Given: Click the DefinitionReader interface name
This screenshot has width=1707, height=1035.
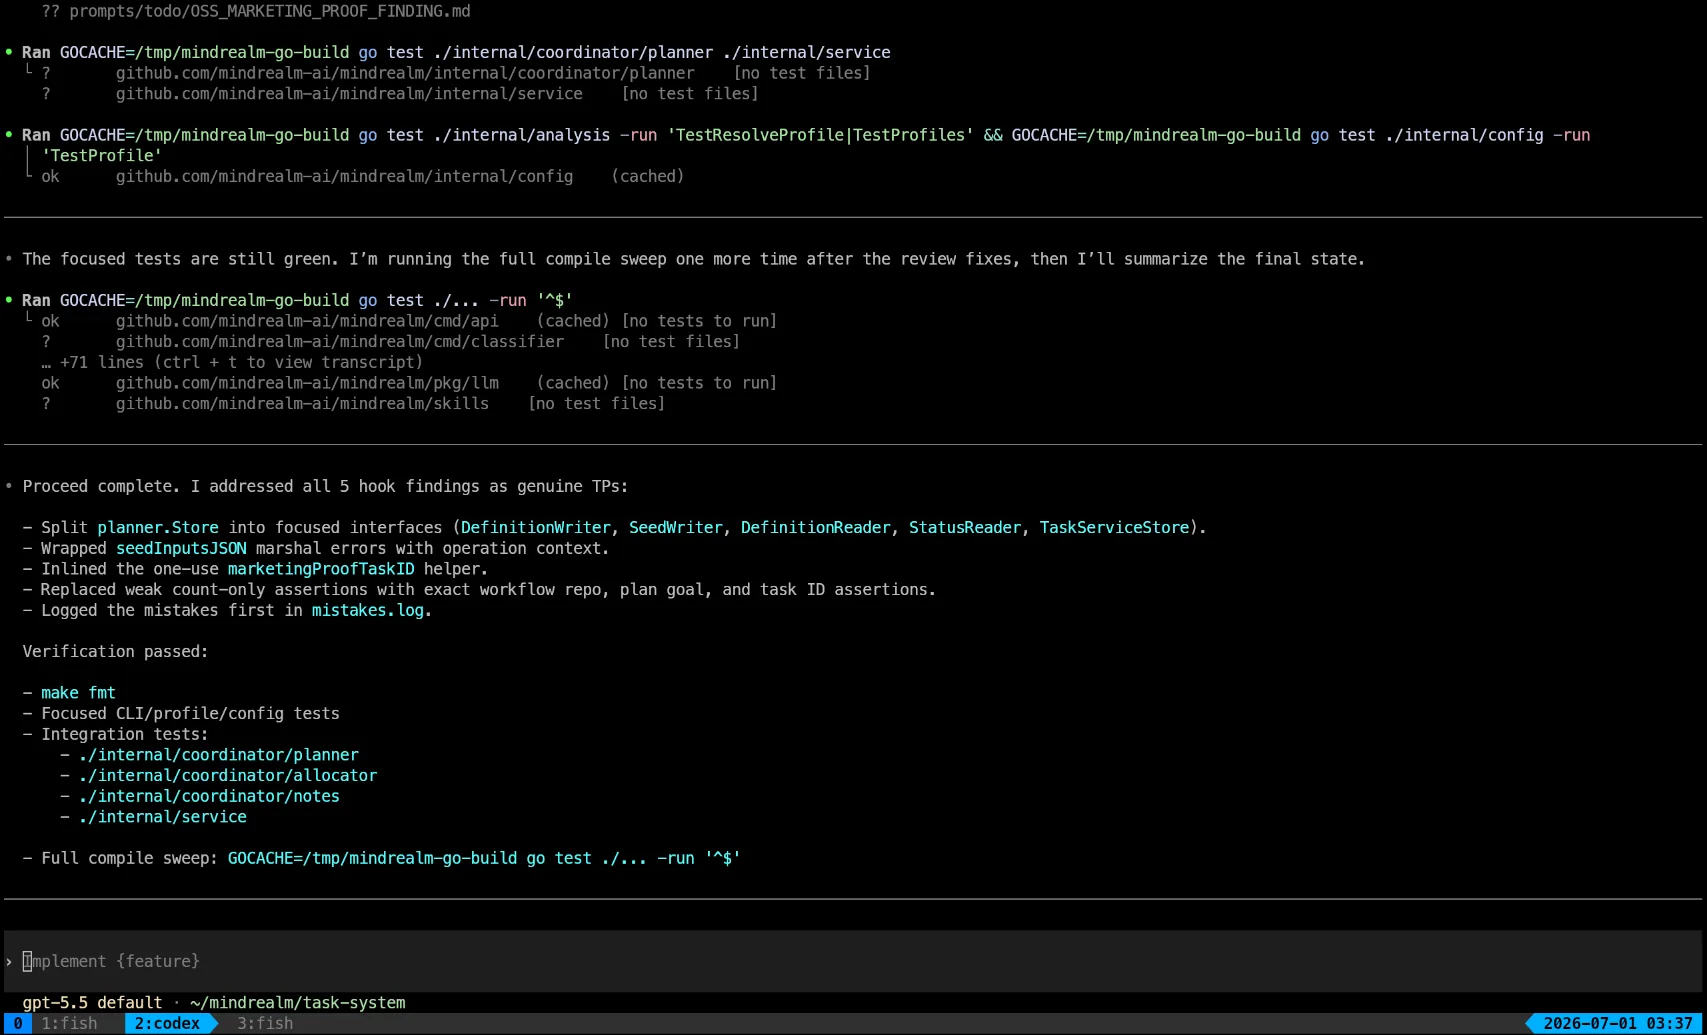Looking at the screenshot, I should point(815,527).
